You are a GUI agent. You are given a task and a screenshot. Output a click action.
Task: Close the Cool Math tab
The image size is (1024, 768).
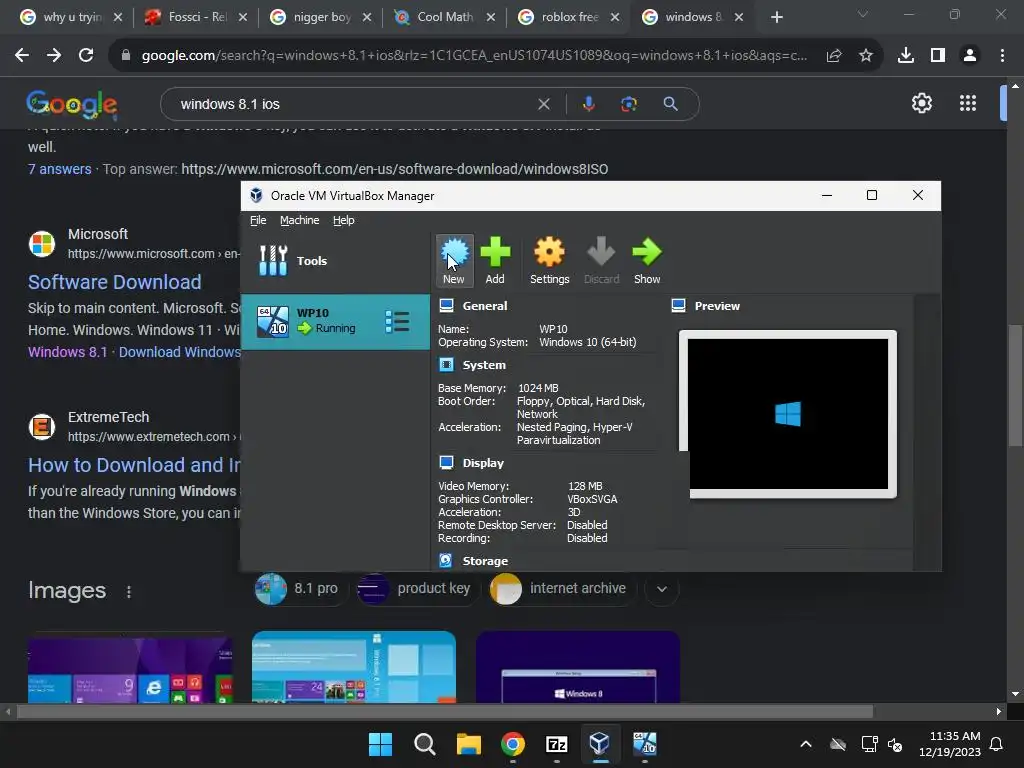490,17
